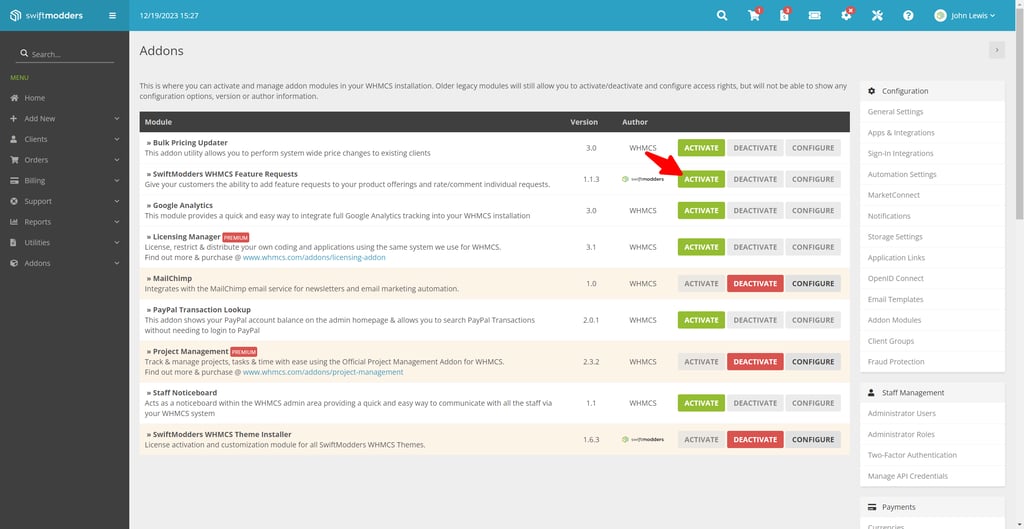Image resolution: width=1024 pixels, height=529 pixels.
Task: Open the gear settings icon with alert
Action: (x=846, y=16)
